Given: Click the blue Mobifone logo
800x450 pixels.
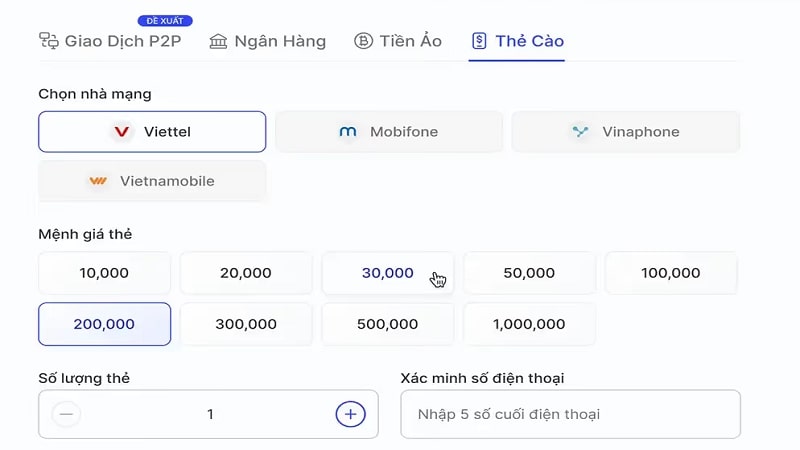Looking at the screenshot, I should coord(348,132).
